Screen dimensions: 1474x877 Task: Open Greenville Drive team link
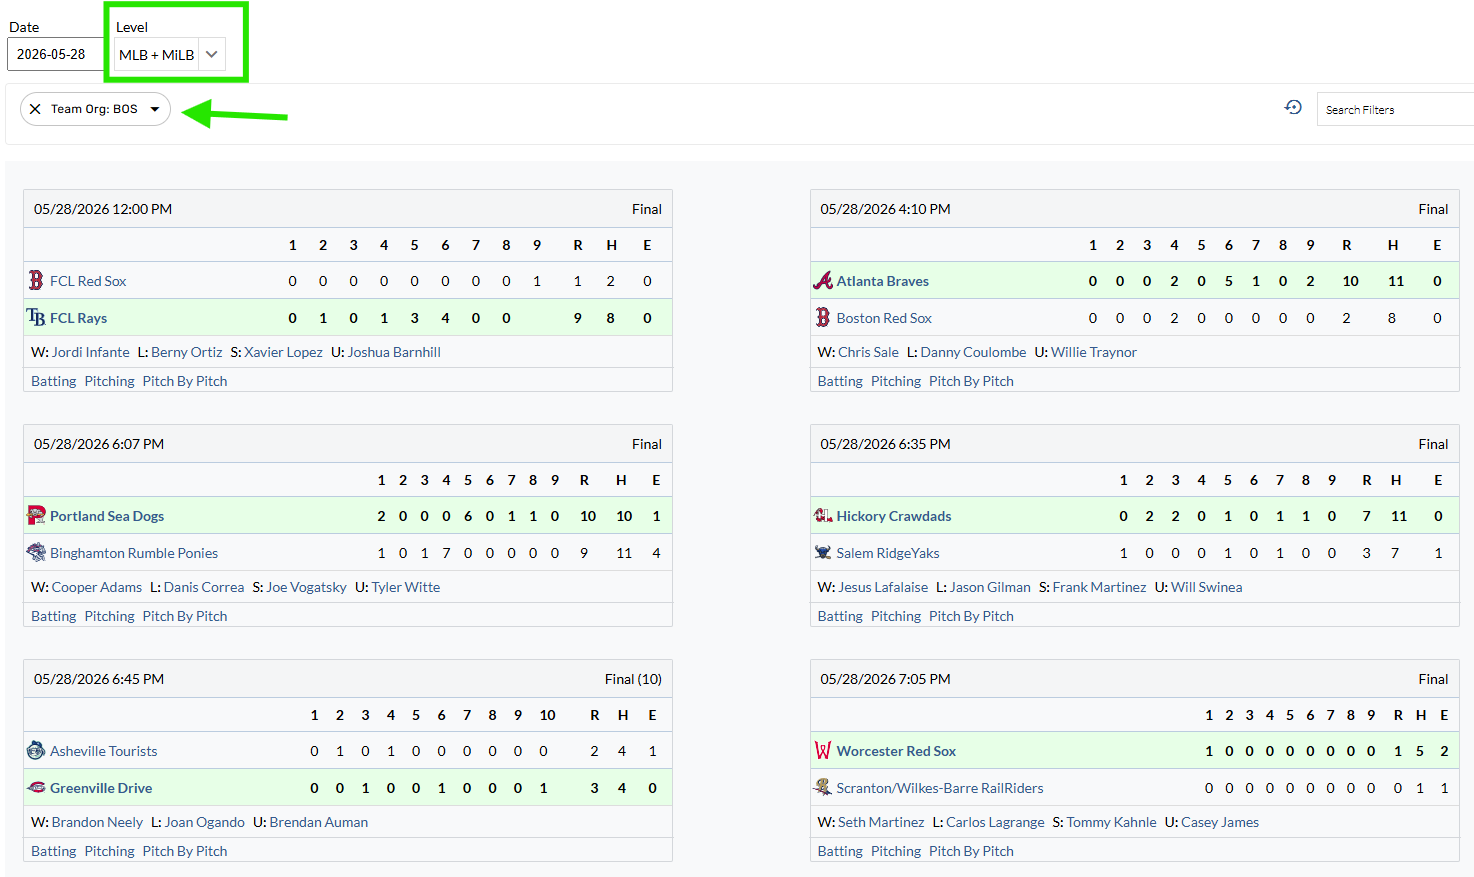coord(101,788)
